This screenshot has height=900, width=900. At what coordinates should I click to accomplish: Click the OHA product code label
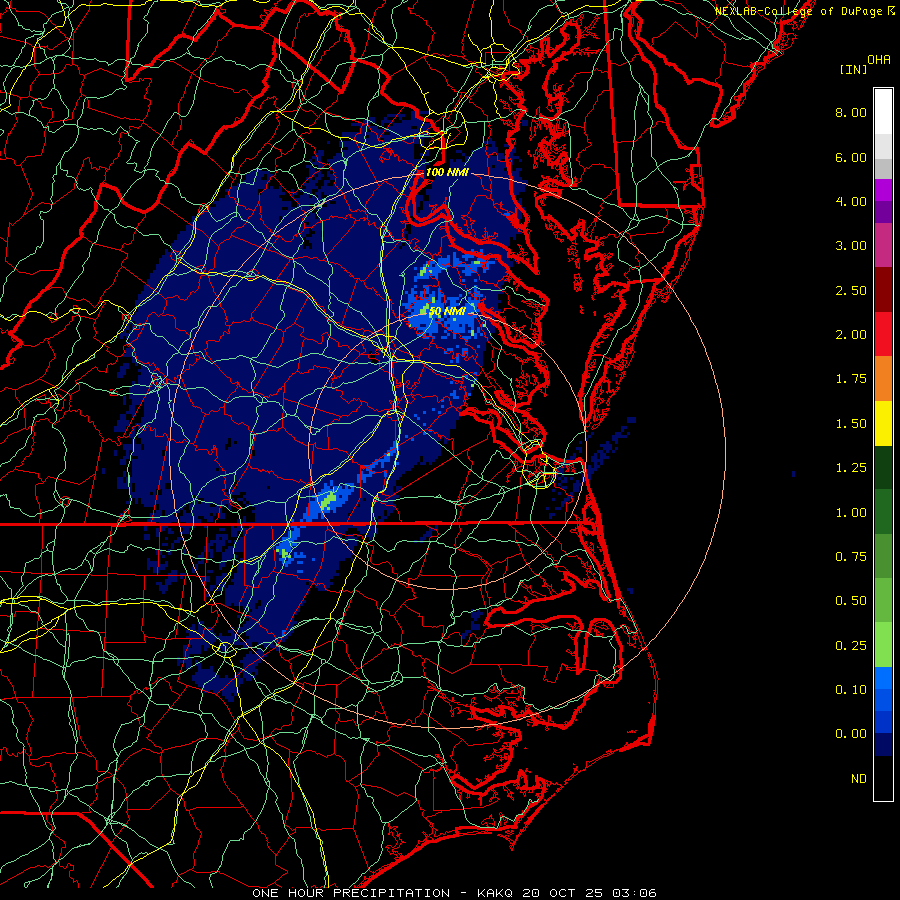tap(879, 60)
